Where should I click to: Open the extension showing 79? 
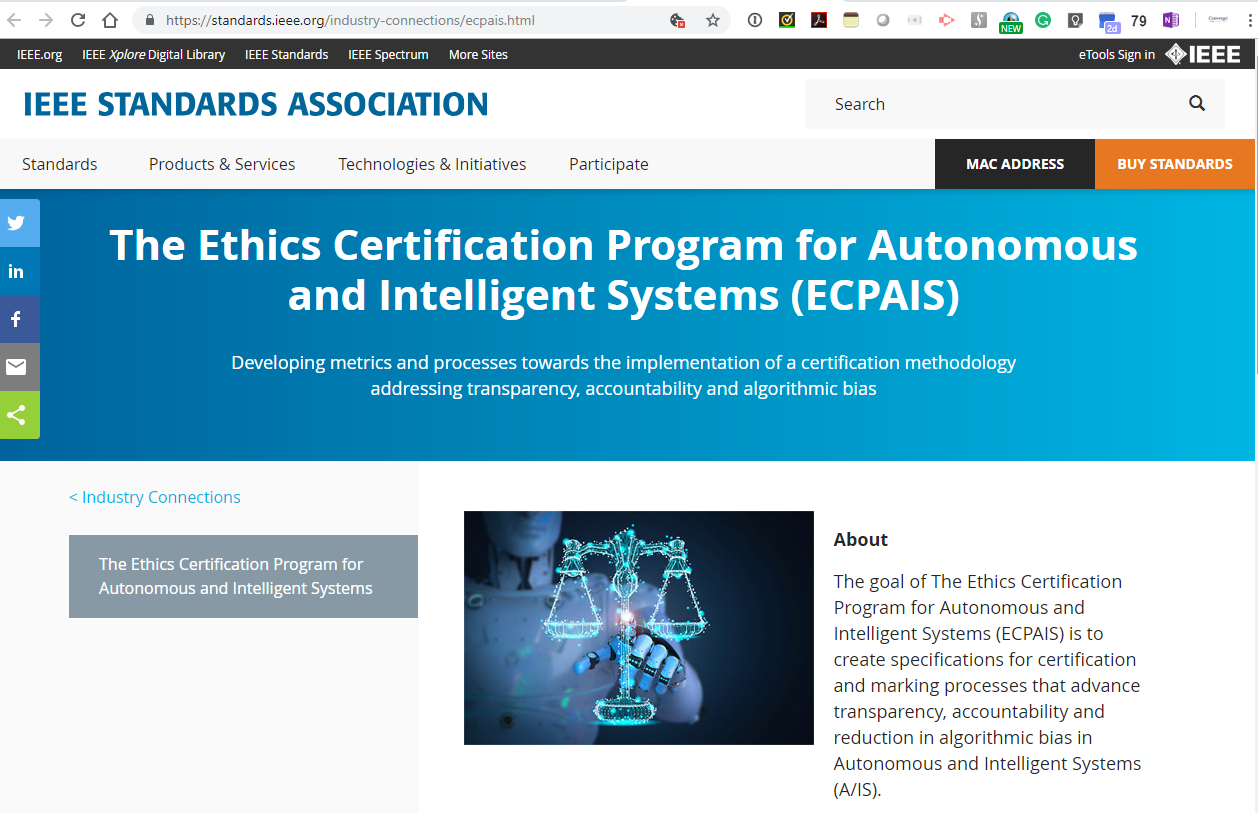[x=1139, y=20]
